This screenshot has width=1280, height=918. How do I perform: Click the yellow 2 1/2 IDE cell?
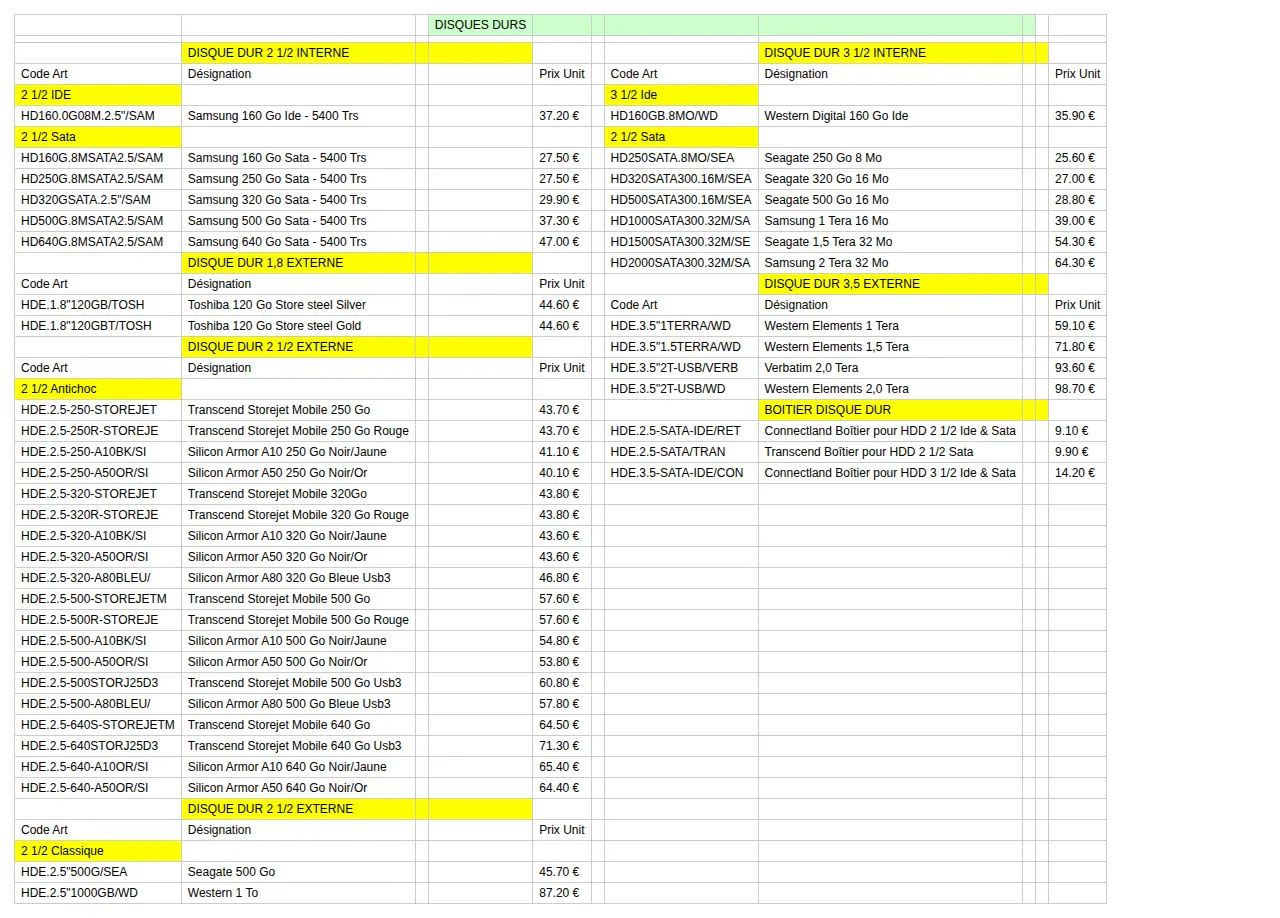pyautogui.click(x=98, y=95)
